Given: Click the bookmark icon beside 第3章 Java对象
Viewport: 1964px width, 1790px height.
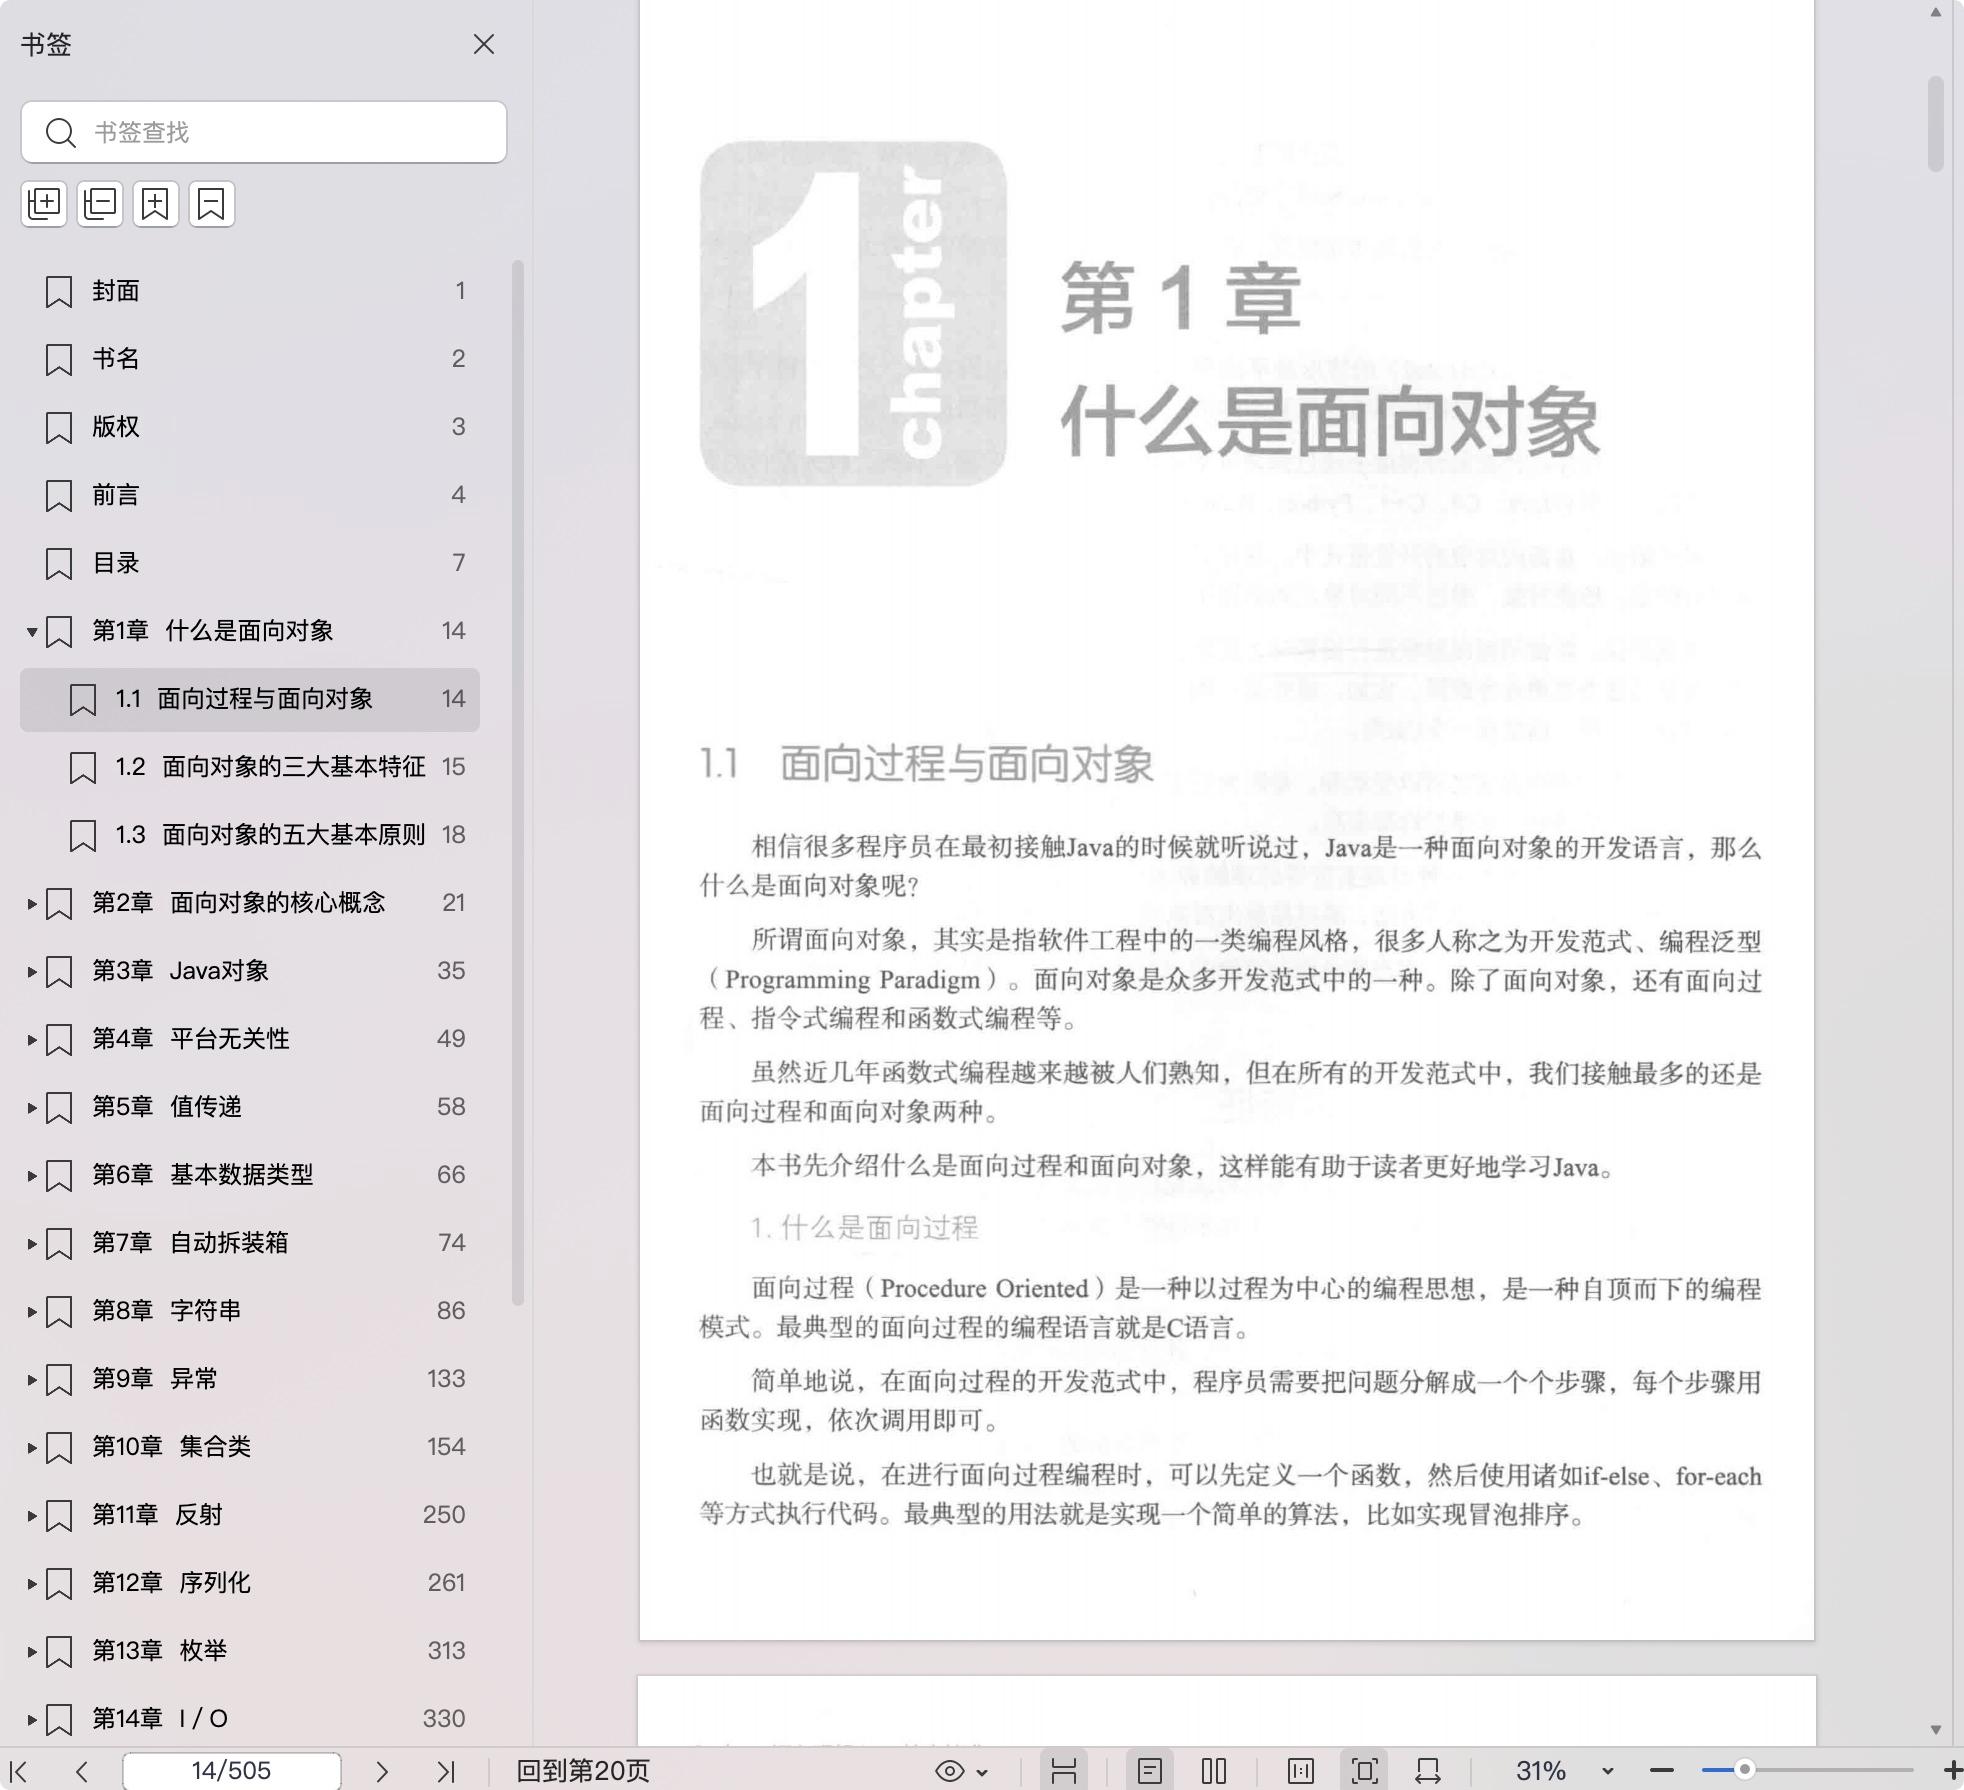Looking at the screenshot, I should coord(59,972).
